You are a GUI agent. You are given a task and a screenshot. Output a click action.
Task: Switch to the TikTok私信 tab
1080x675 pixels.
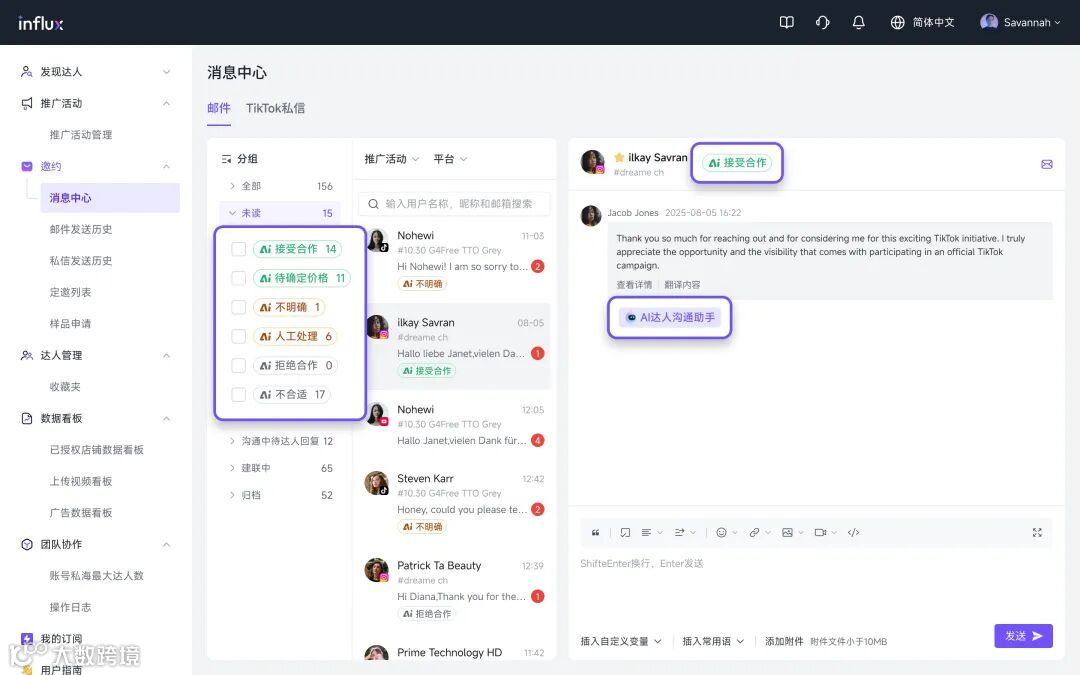click(x=276, y=108)
